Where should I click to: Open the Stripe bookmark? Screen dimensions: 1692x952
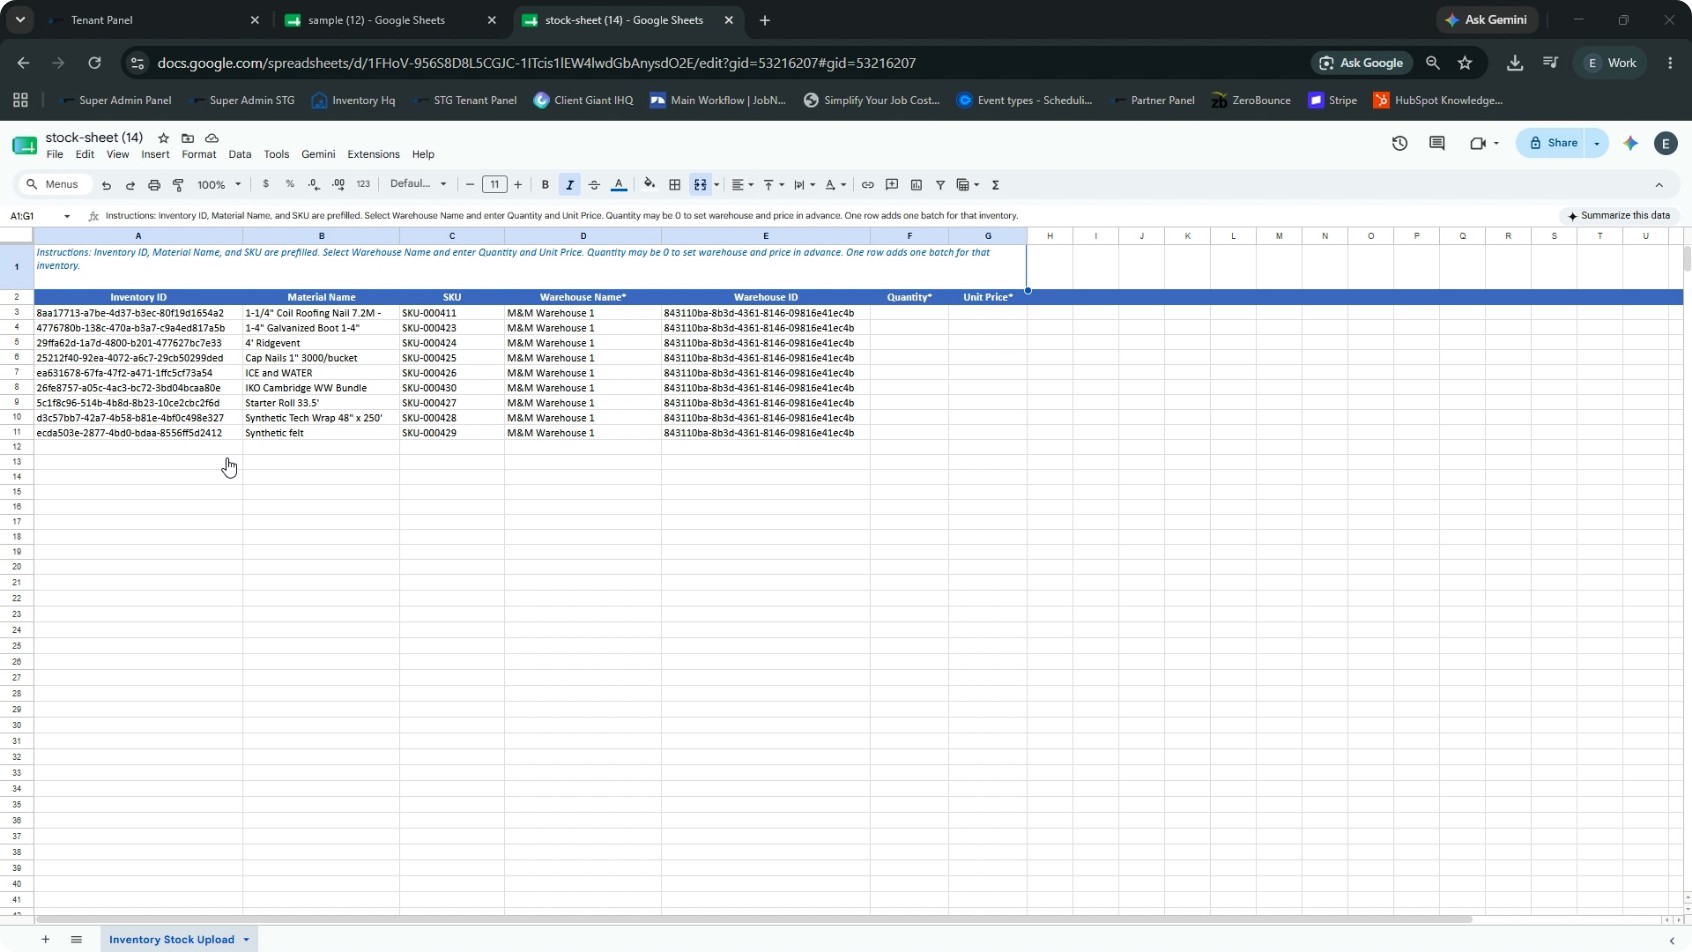click(1333, 100)
